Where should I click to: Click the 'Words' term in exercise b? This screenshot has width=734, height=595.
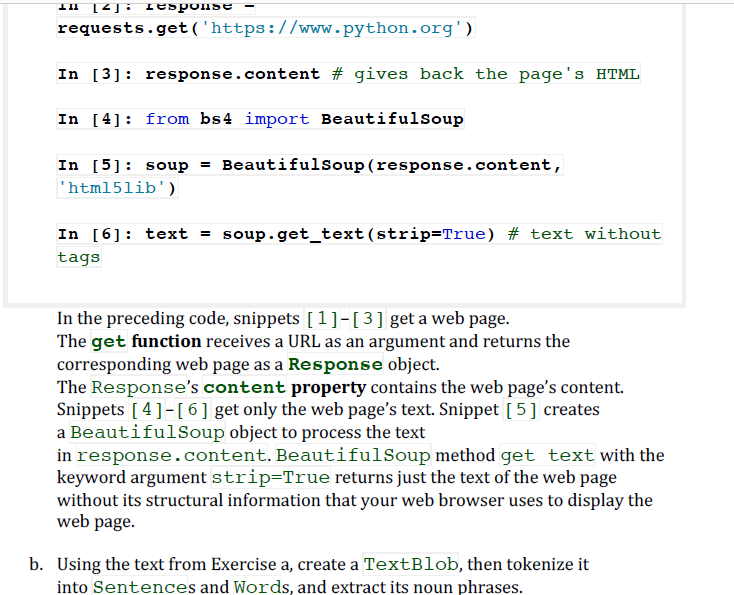point(262,587)
